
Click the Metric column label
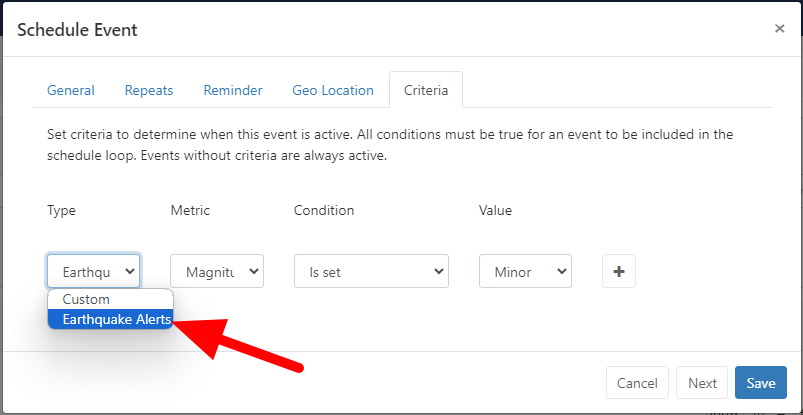[190, 210]
